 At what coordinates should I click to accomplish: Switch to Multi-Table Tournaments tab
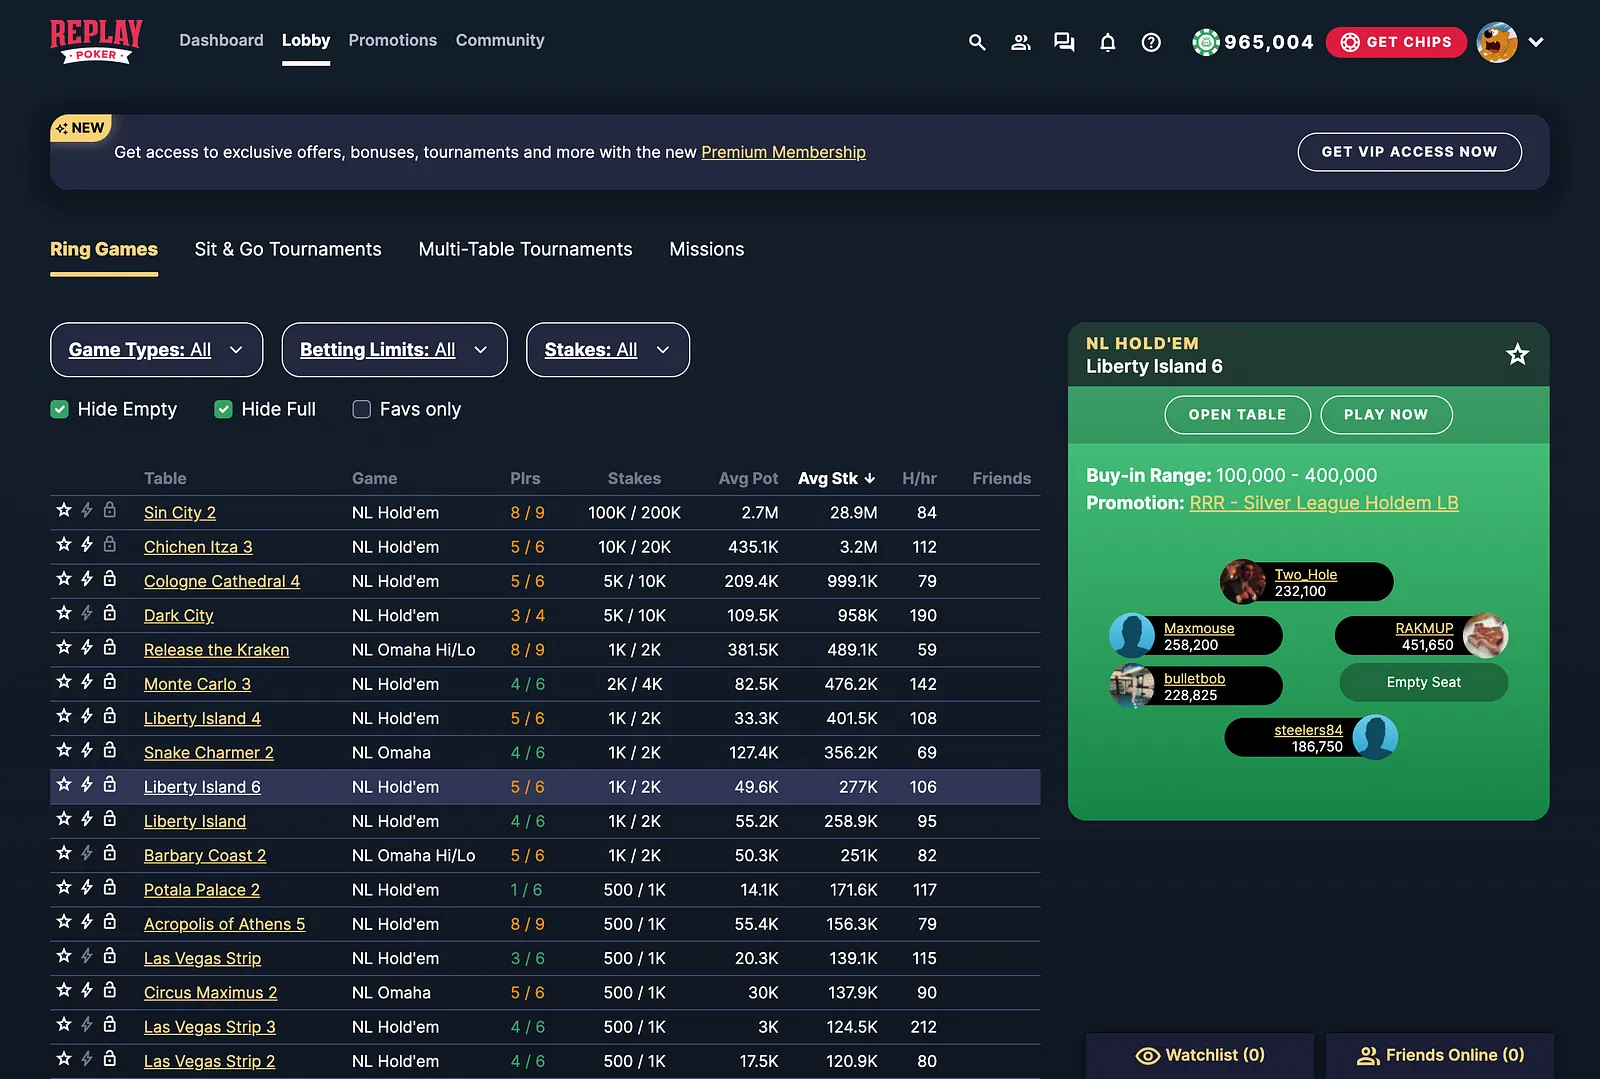525,249
